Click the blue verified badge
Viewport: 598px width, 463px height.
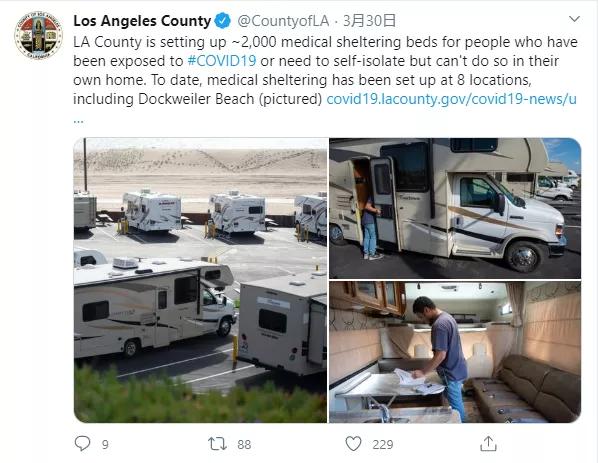pyautogui.click(x=223, y=21)
